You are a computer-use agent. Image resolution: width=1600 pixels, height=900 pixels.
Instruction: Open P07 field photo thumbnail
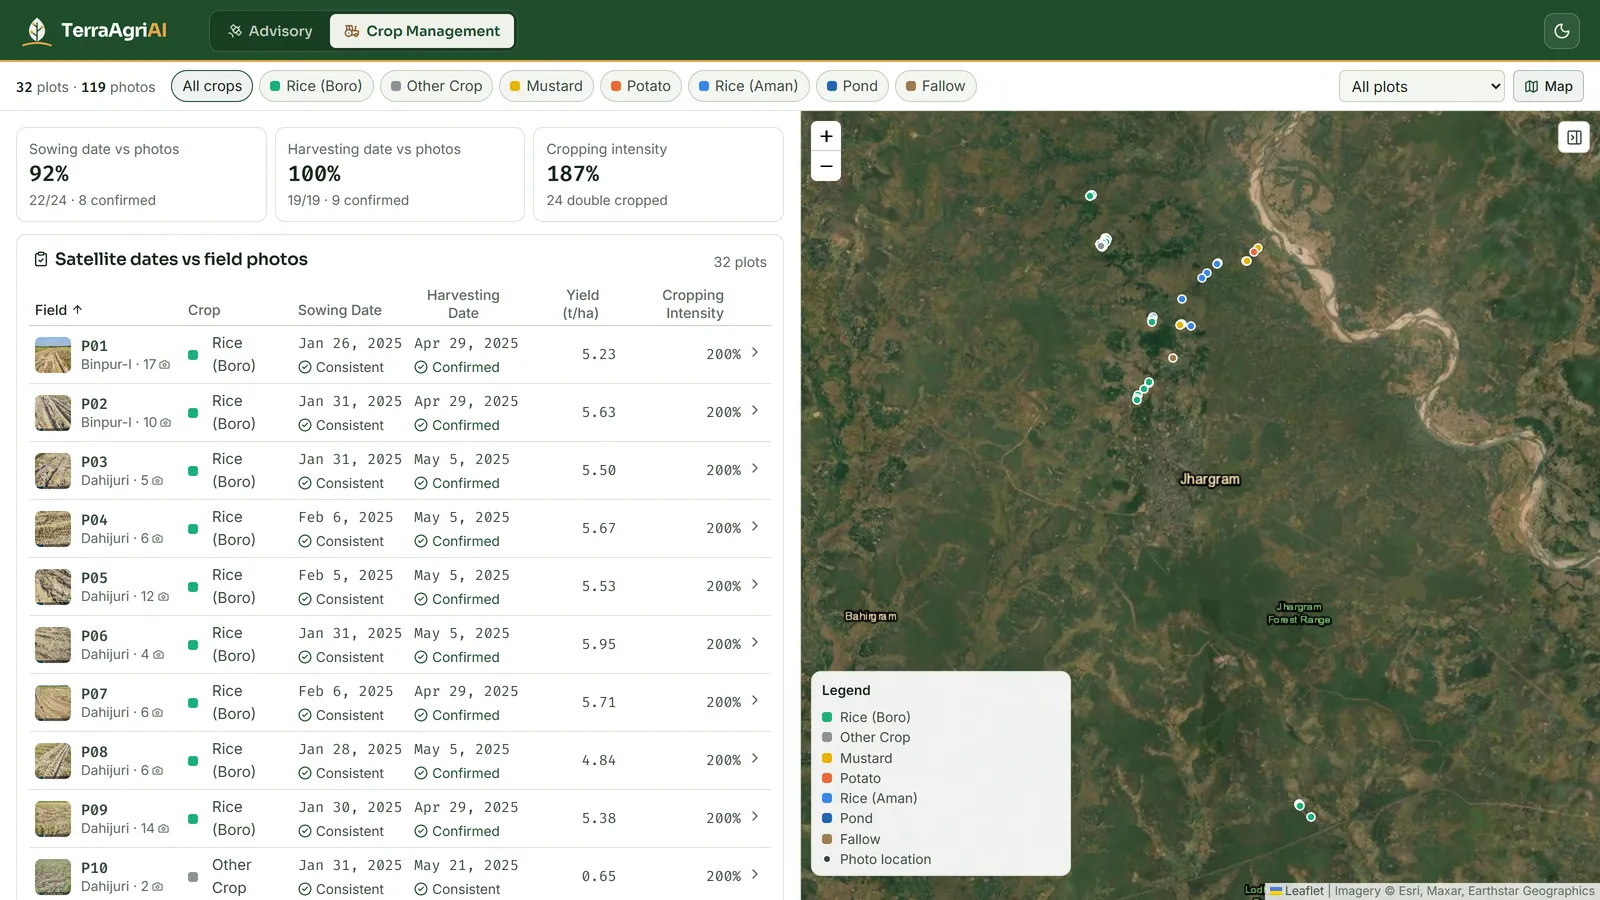[x=53, y=703]
